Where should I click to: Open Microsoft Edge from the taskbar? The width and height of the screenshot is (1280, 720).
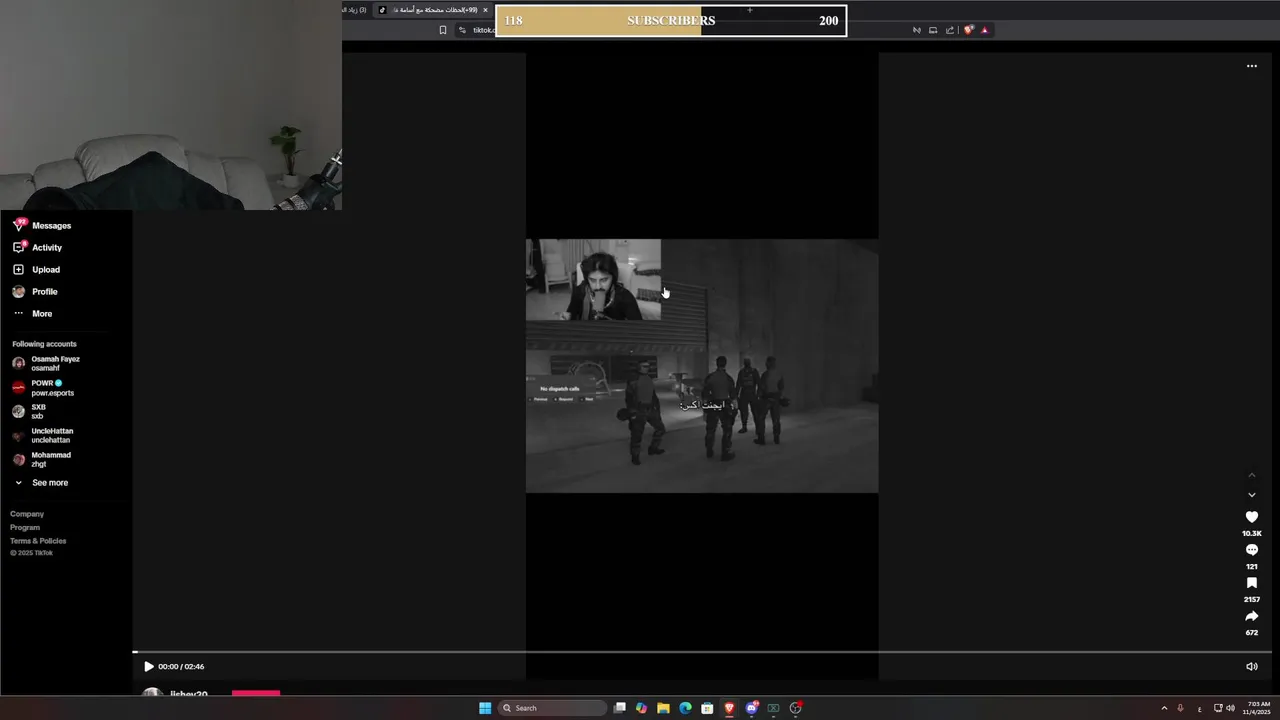pos(685,708)
